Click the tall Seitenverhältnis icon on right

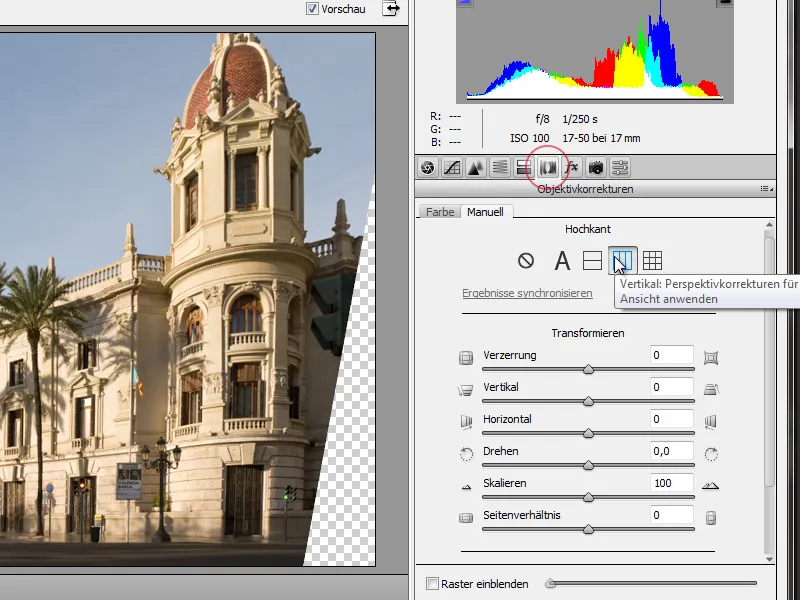point(711,518)
